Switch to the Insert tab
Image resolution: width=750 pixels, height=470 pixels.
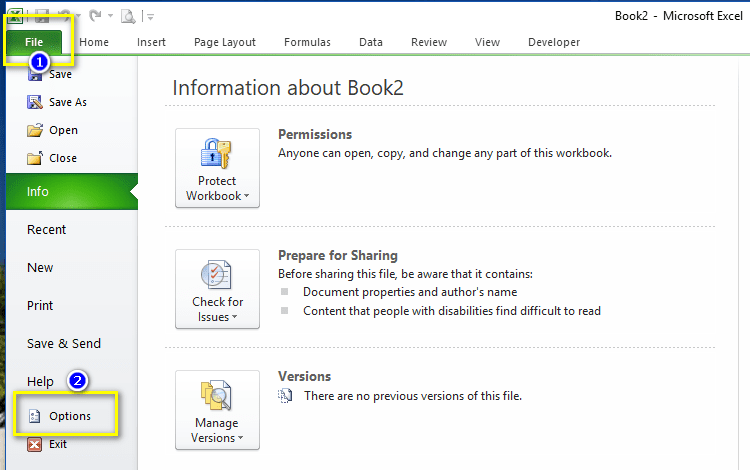click(151, 42)
